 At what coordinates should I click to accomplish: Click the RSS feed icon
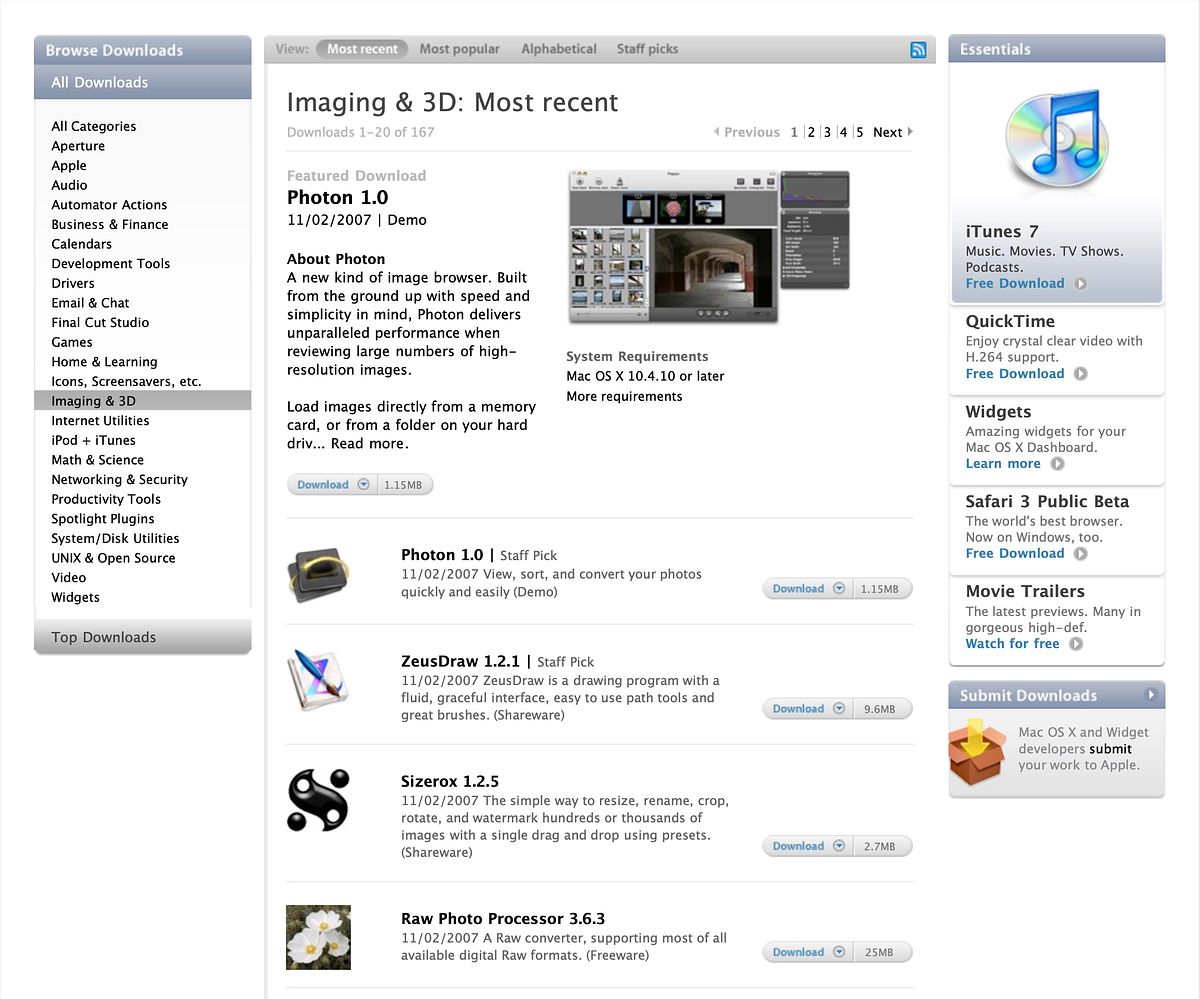[918, 50]
